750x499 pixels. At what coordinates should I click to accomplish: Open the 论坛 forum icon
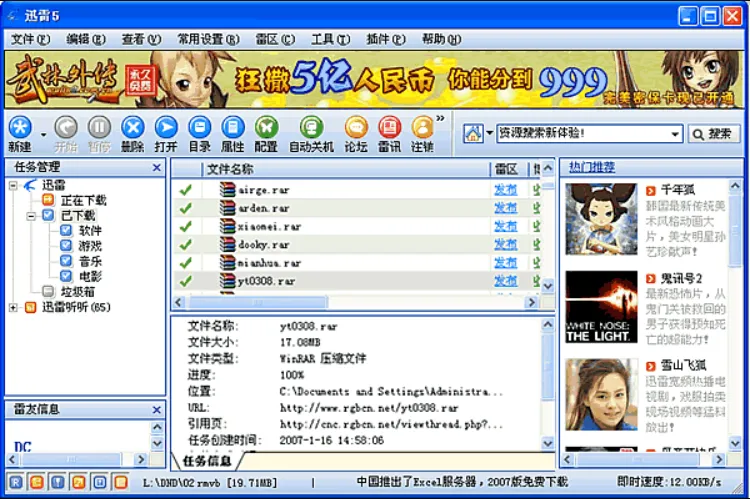tap(356, 128)
